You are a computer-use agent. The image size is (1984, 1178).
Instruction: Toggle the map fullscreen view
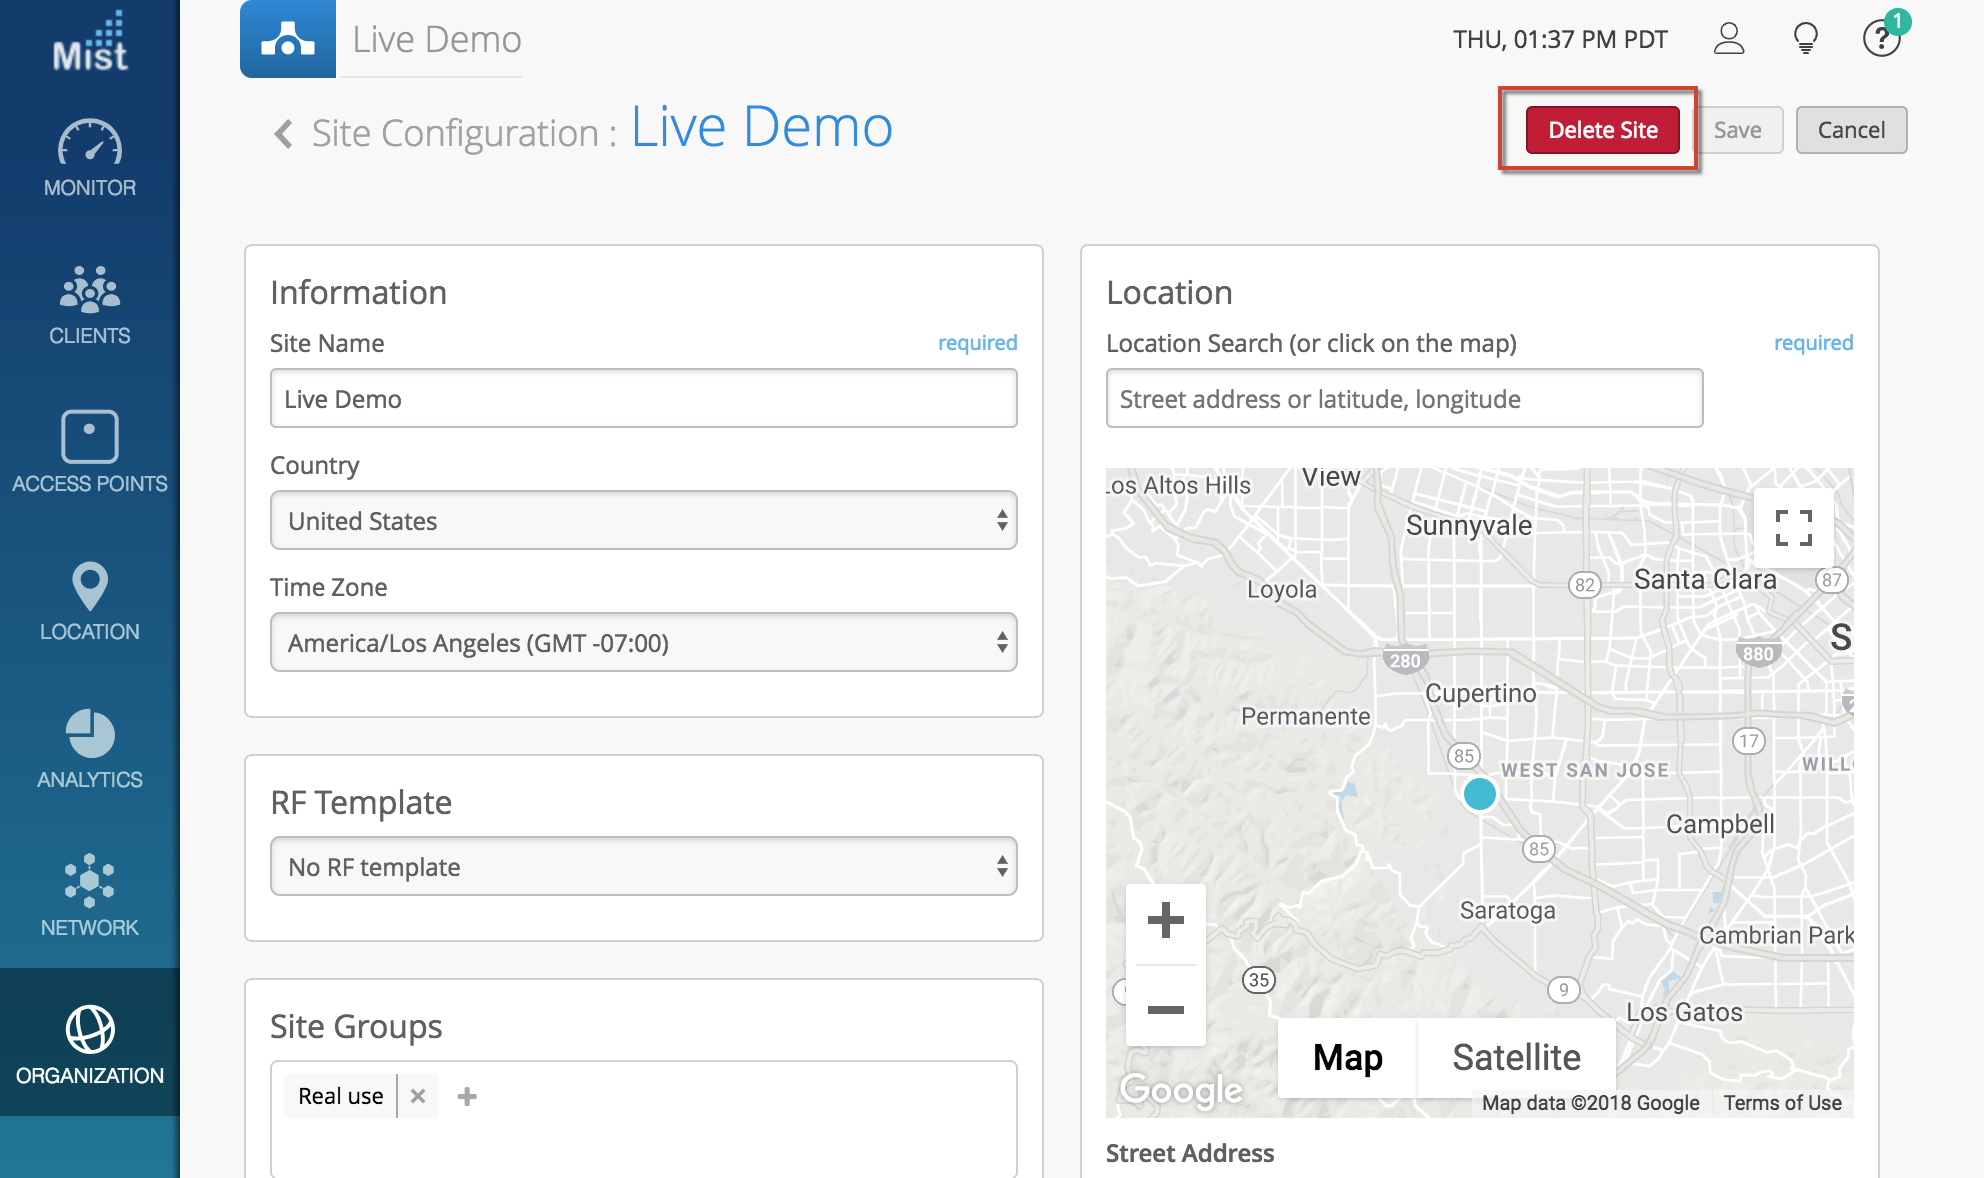click(1793, 528)
